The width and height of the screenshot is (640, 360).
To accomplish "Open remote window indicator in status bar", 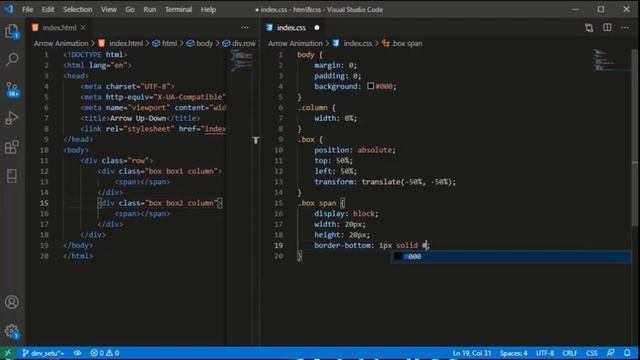I will tap(8, 353).
